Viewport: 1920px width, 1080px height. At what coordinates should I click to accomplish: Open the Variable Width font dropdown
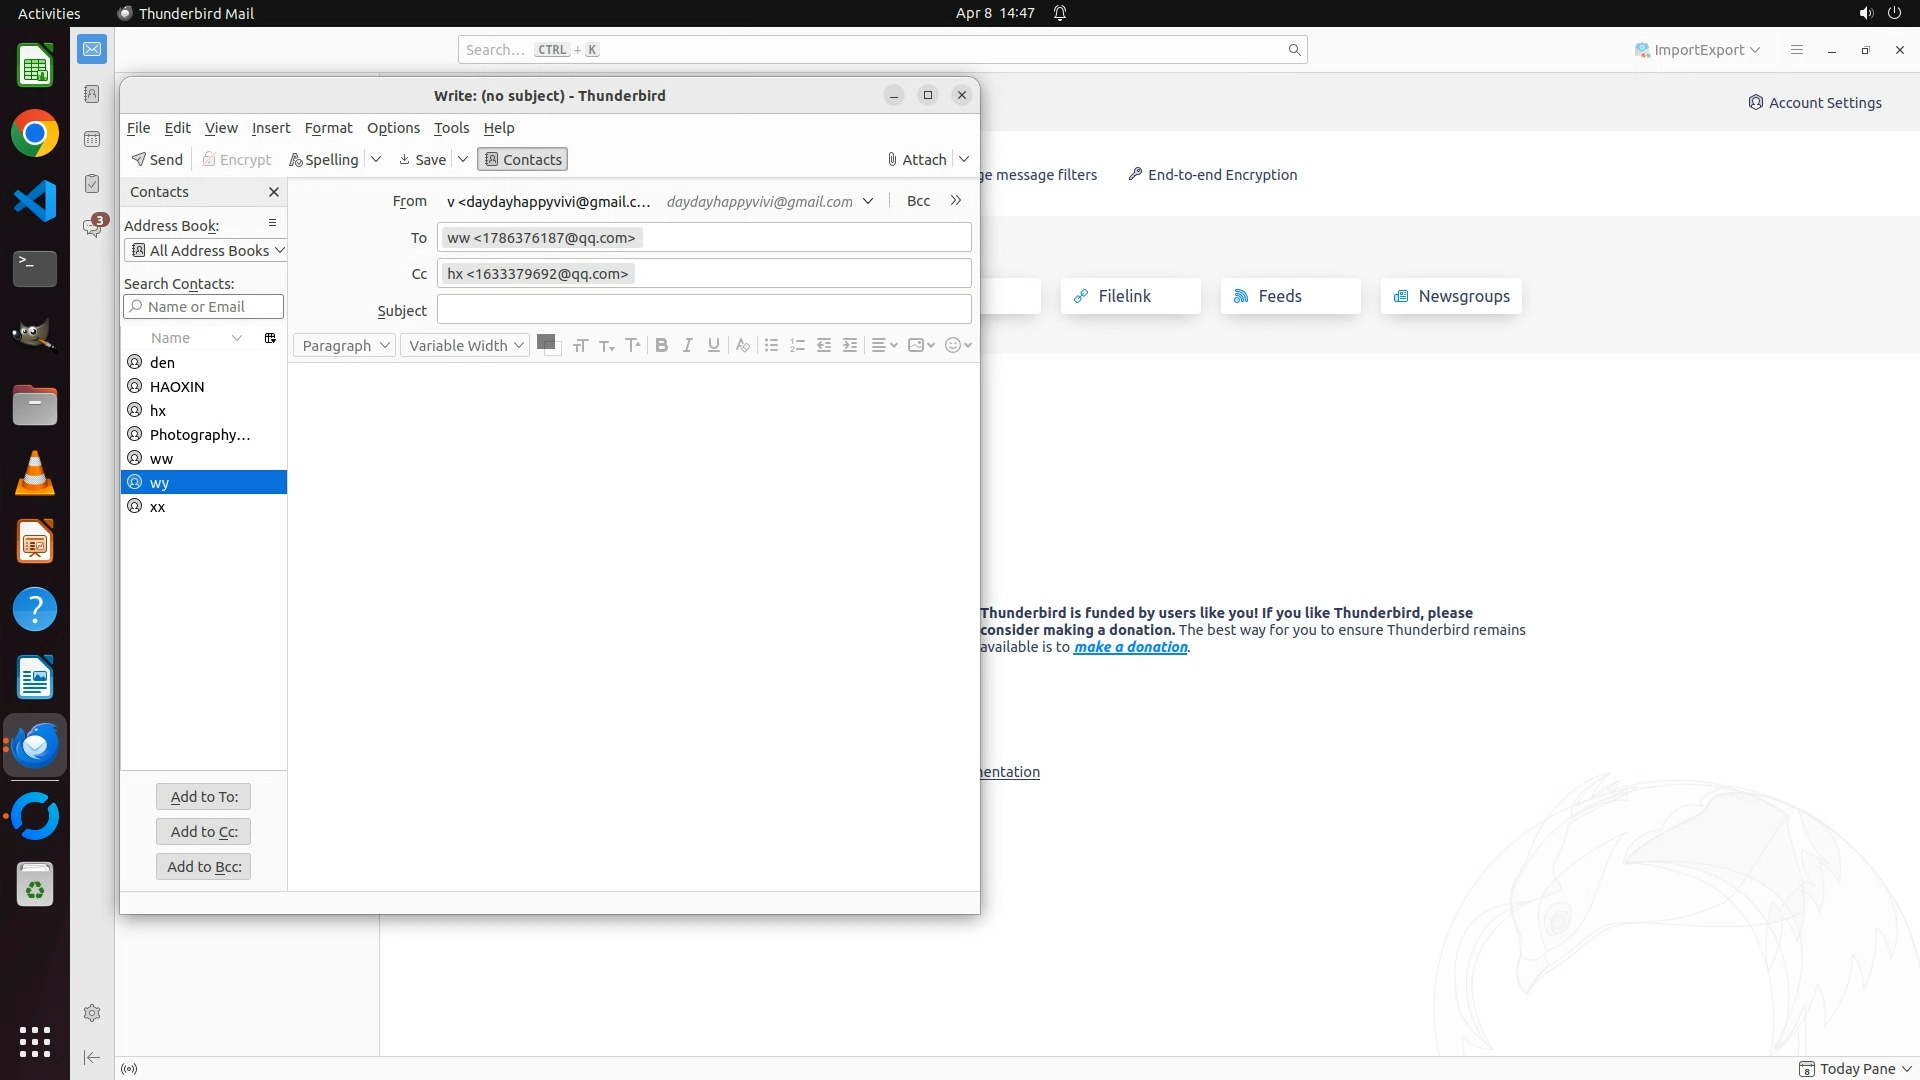point(465,345)
